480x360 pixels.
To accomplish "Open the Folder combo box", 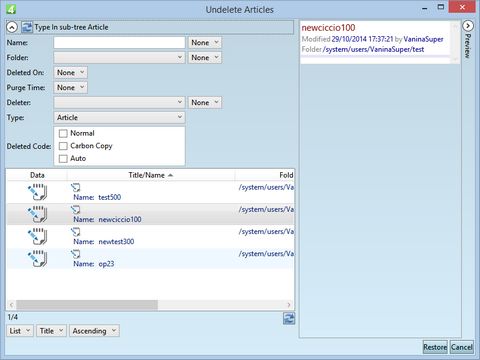I will tap(119, 57).
